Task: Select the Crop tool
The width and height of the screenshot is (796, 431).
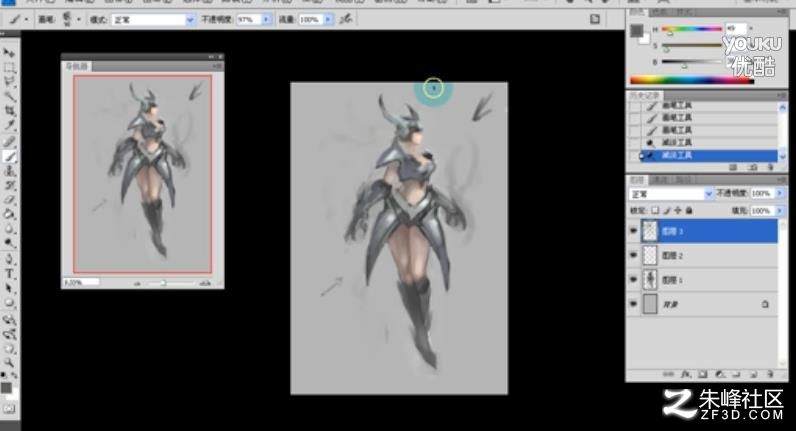Action: point(9,110)
